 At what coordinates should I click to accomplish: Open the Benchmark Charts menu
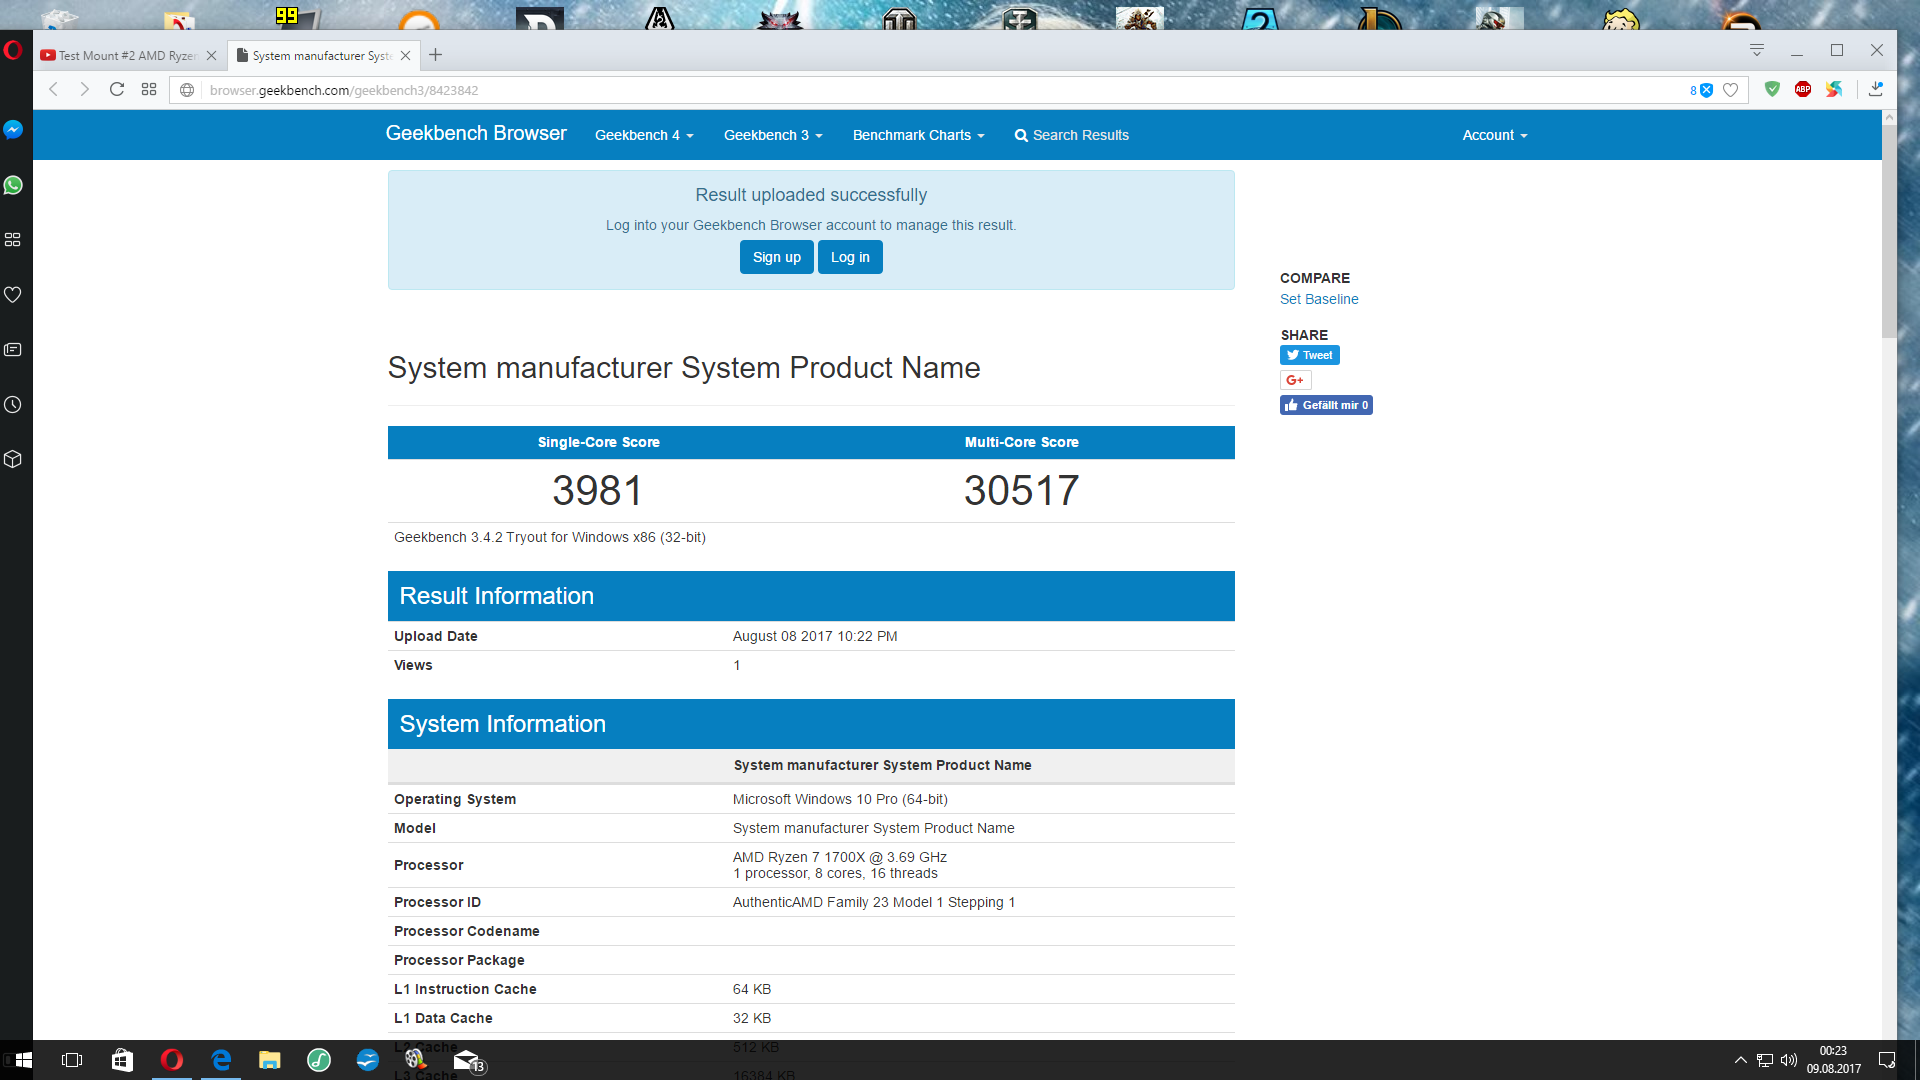[918, 135]
